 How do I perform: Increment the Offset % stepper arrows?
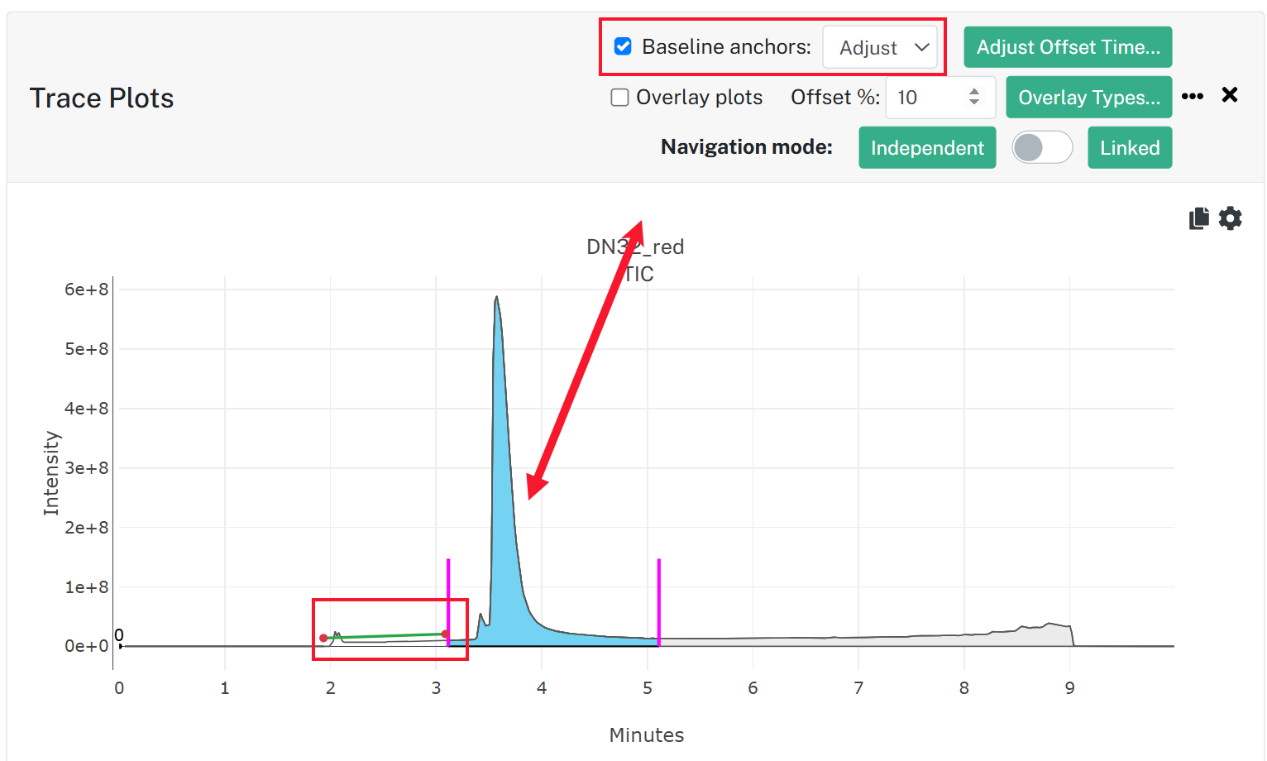[974, 92]
